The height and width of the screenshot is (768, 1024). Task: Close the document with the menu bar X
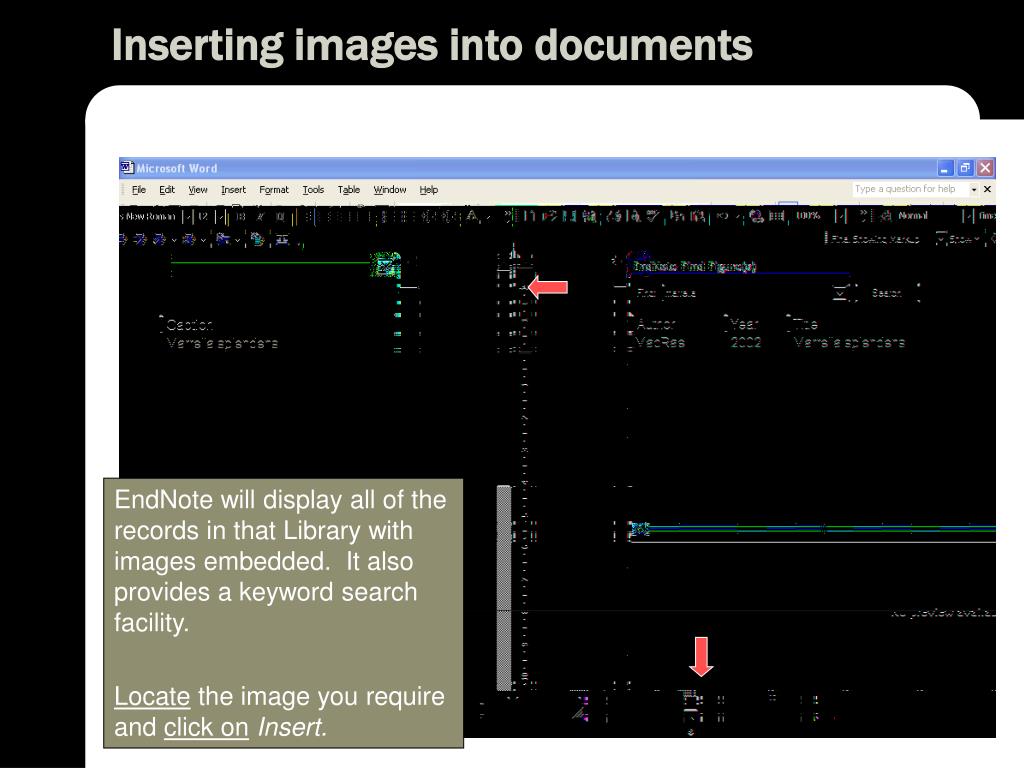click(987, 189)
